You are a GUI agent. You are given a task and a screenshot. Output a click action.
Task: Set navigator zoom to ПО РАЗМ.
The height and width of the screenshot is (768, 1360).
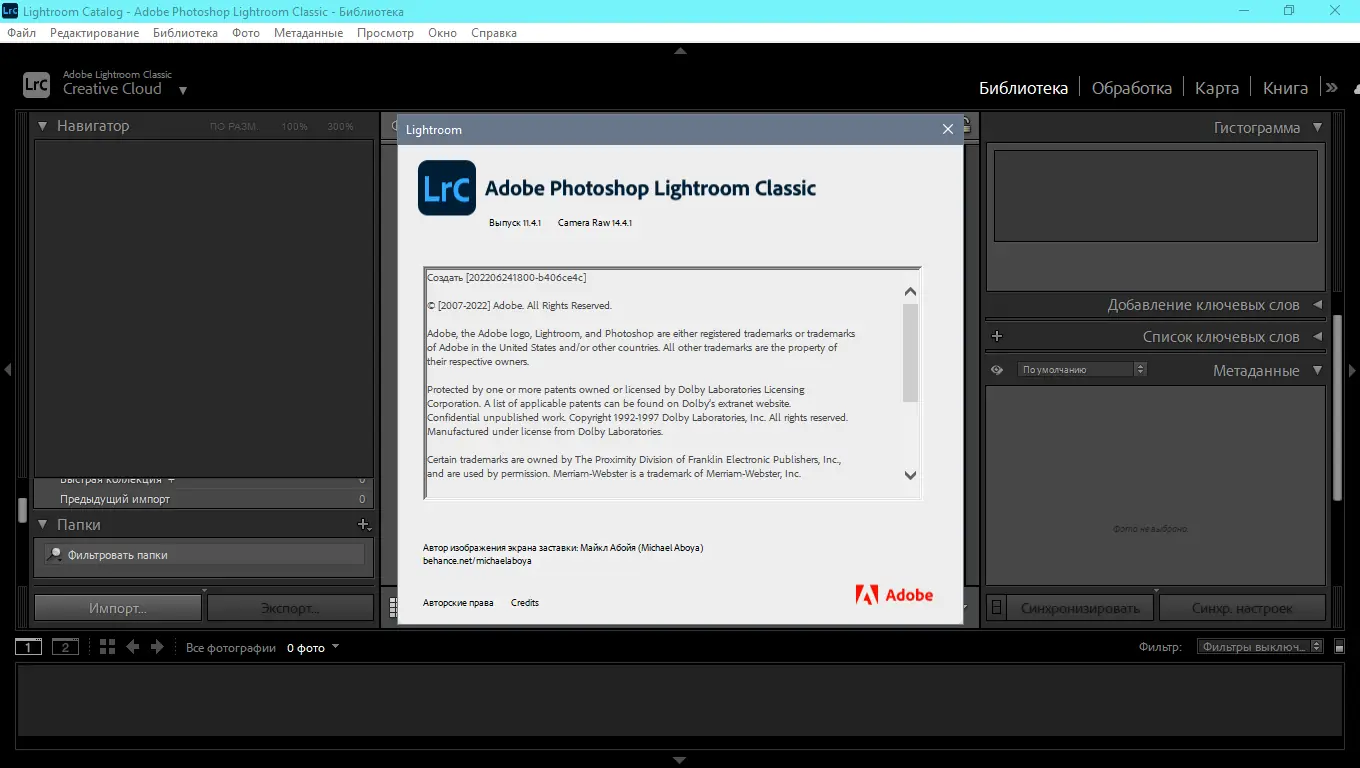click(x=233, y=127)
